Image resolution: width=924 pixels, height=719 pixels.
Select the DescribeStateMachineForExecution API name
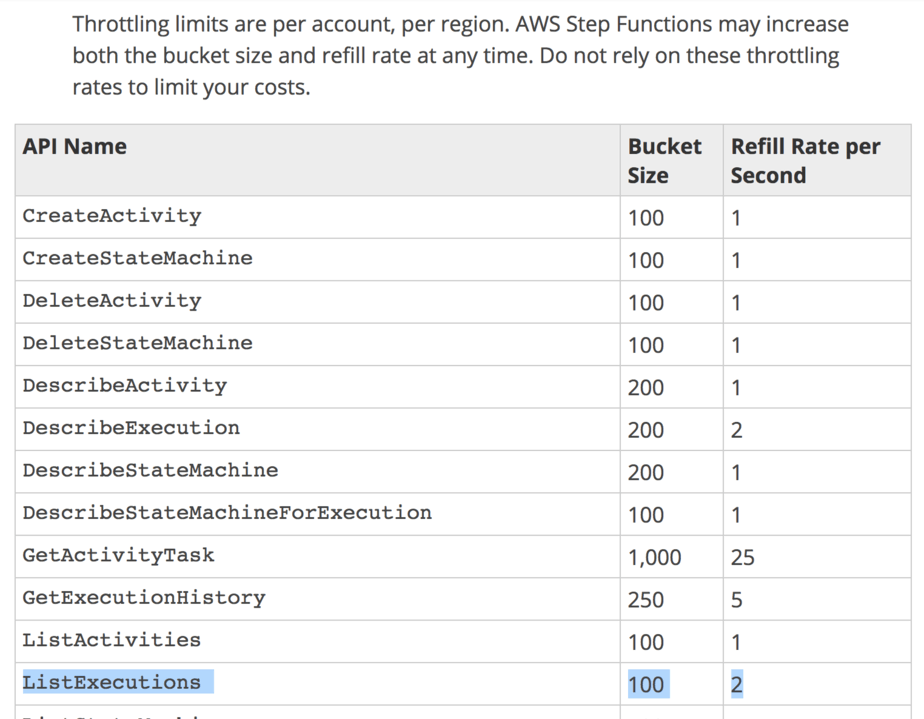pyautogui.click(x=227, y=513)
